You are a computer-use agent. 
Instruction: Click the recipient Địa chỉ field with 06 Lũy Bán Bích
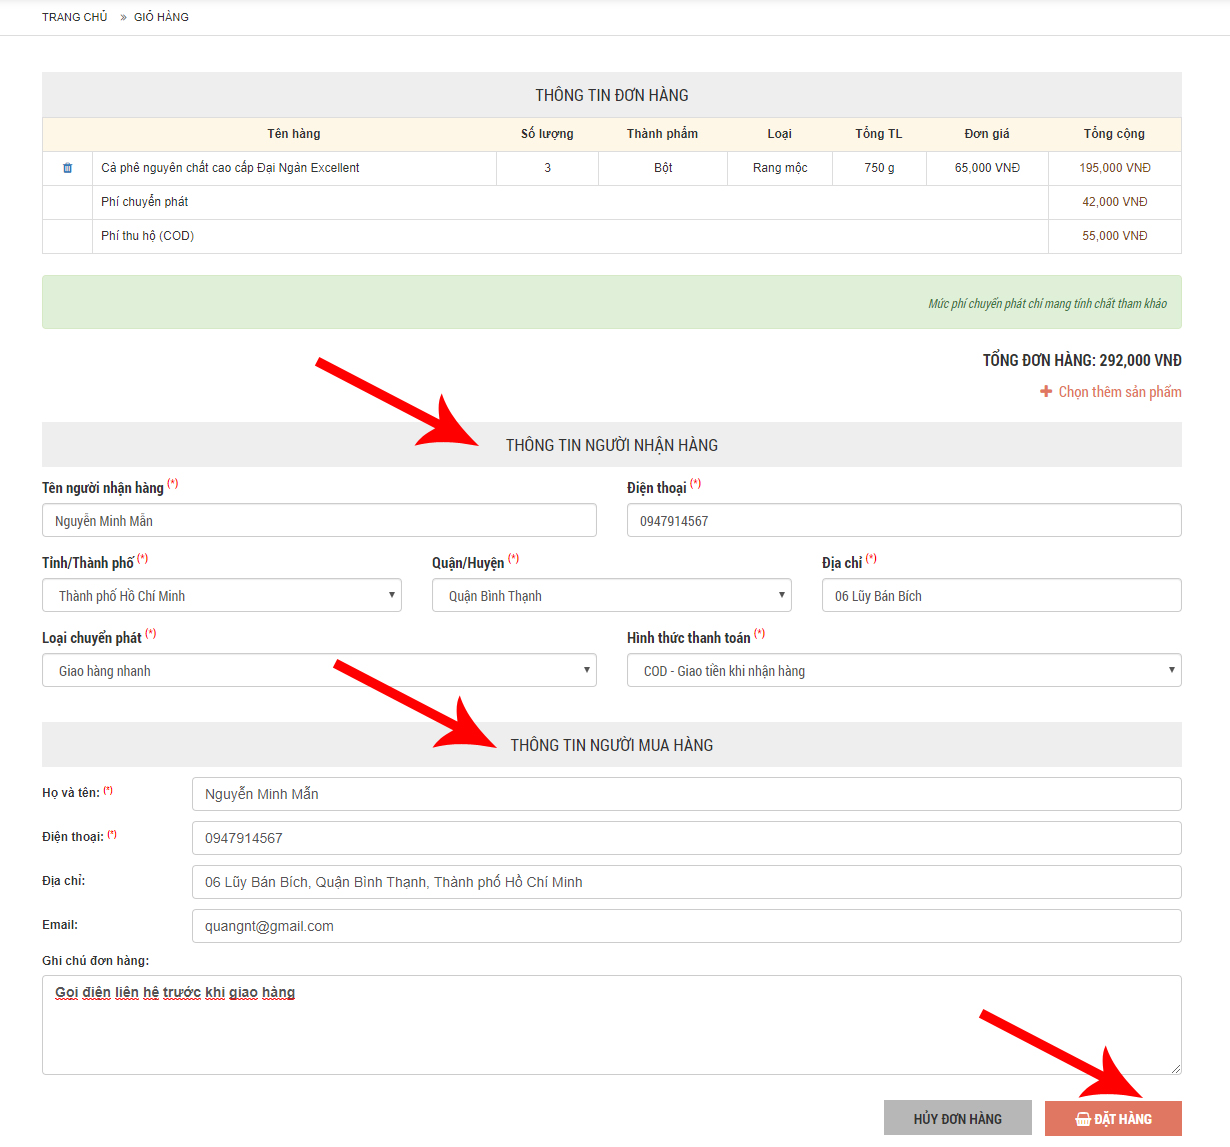coord(1001,596)
